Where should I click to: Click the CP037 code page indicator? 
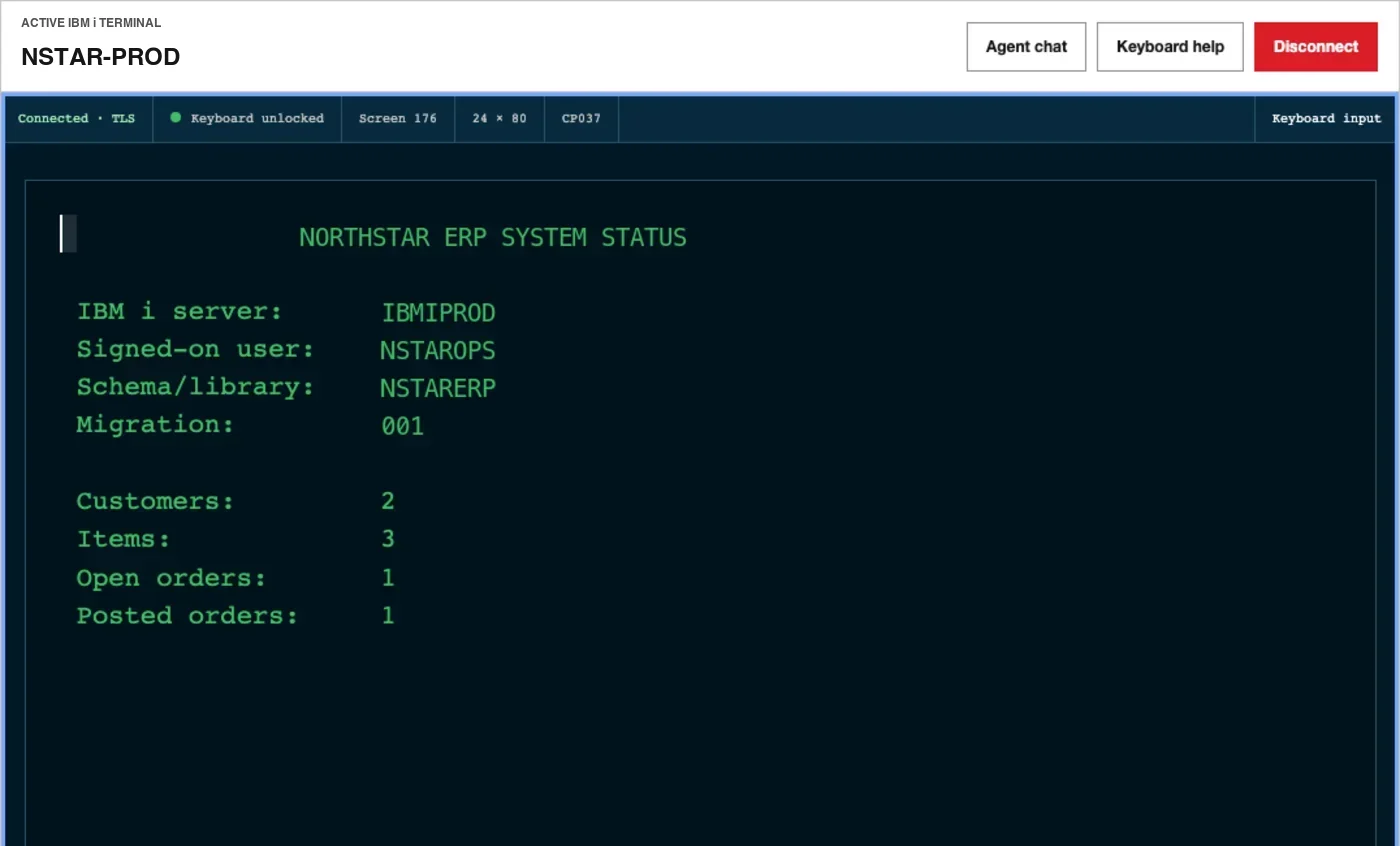(581, 118)
